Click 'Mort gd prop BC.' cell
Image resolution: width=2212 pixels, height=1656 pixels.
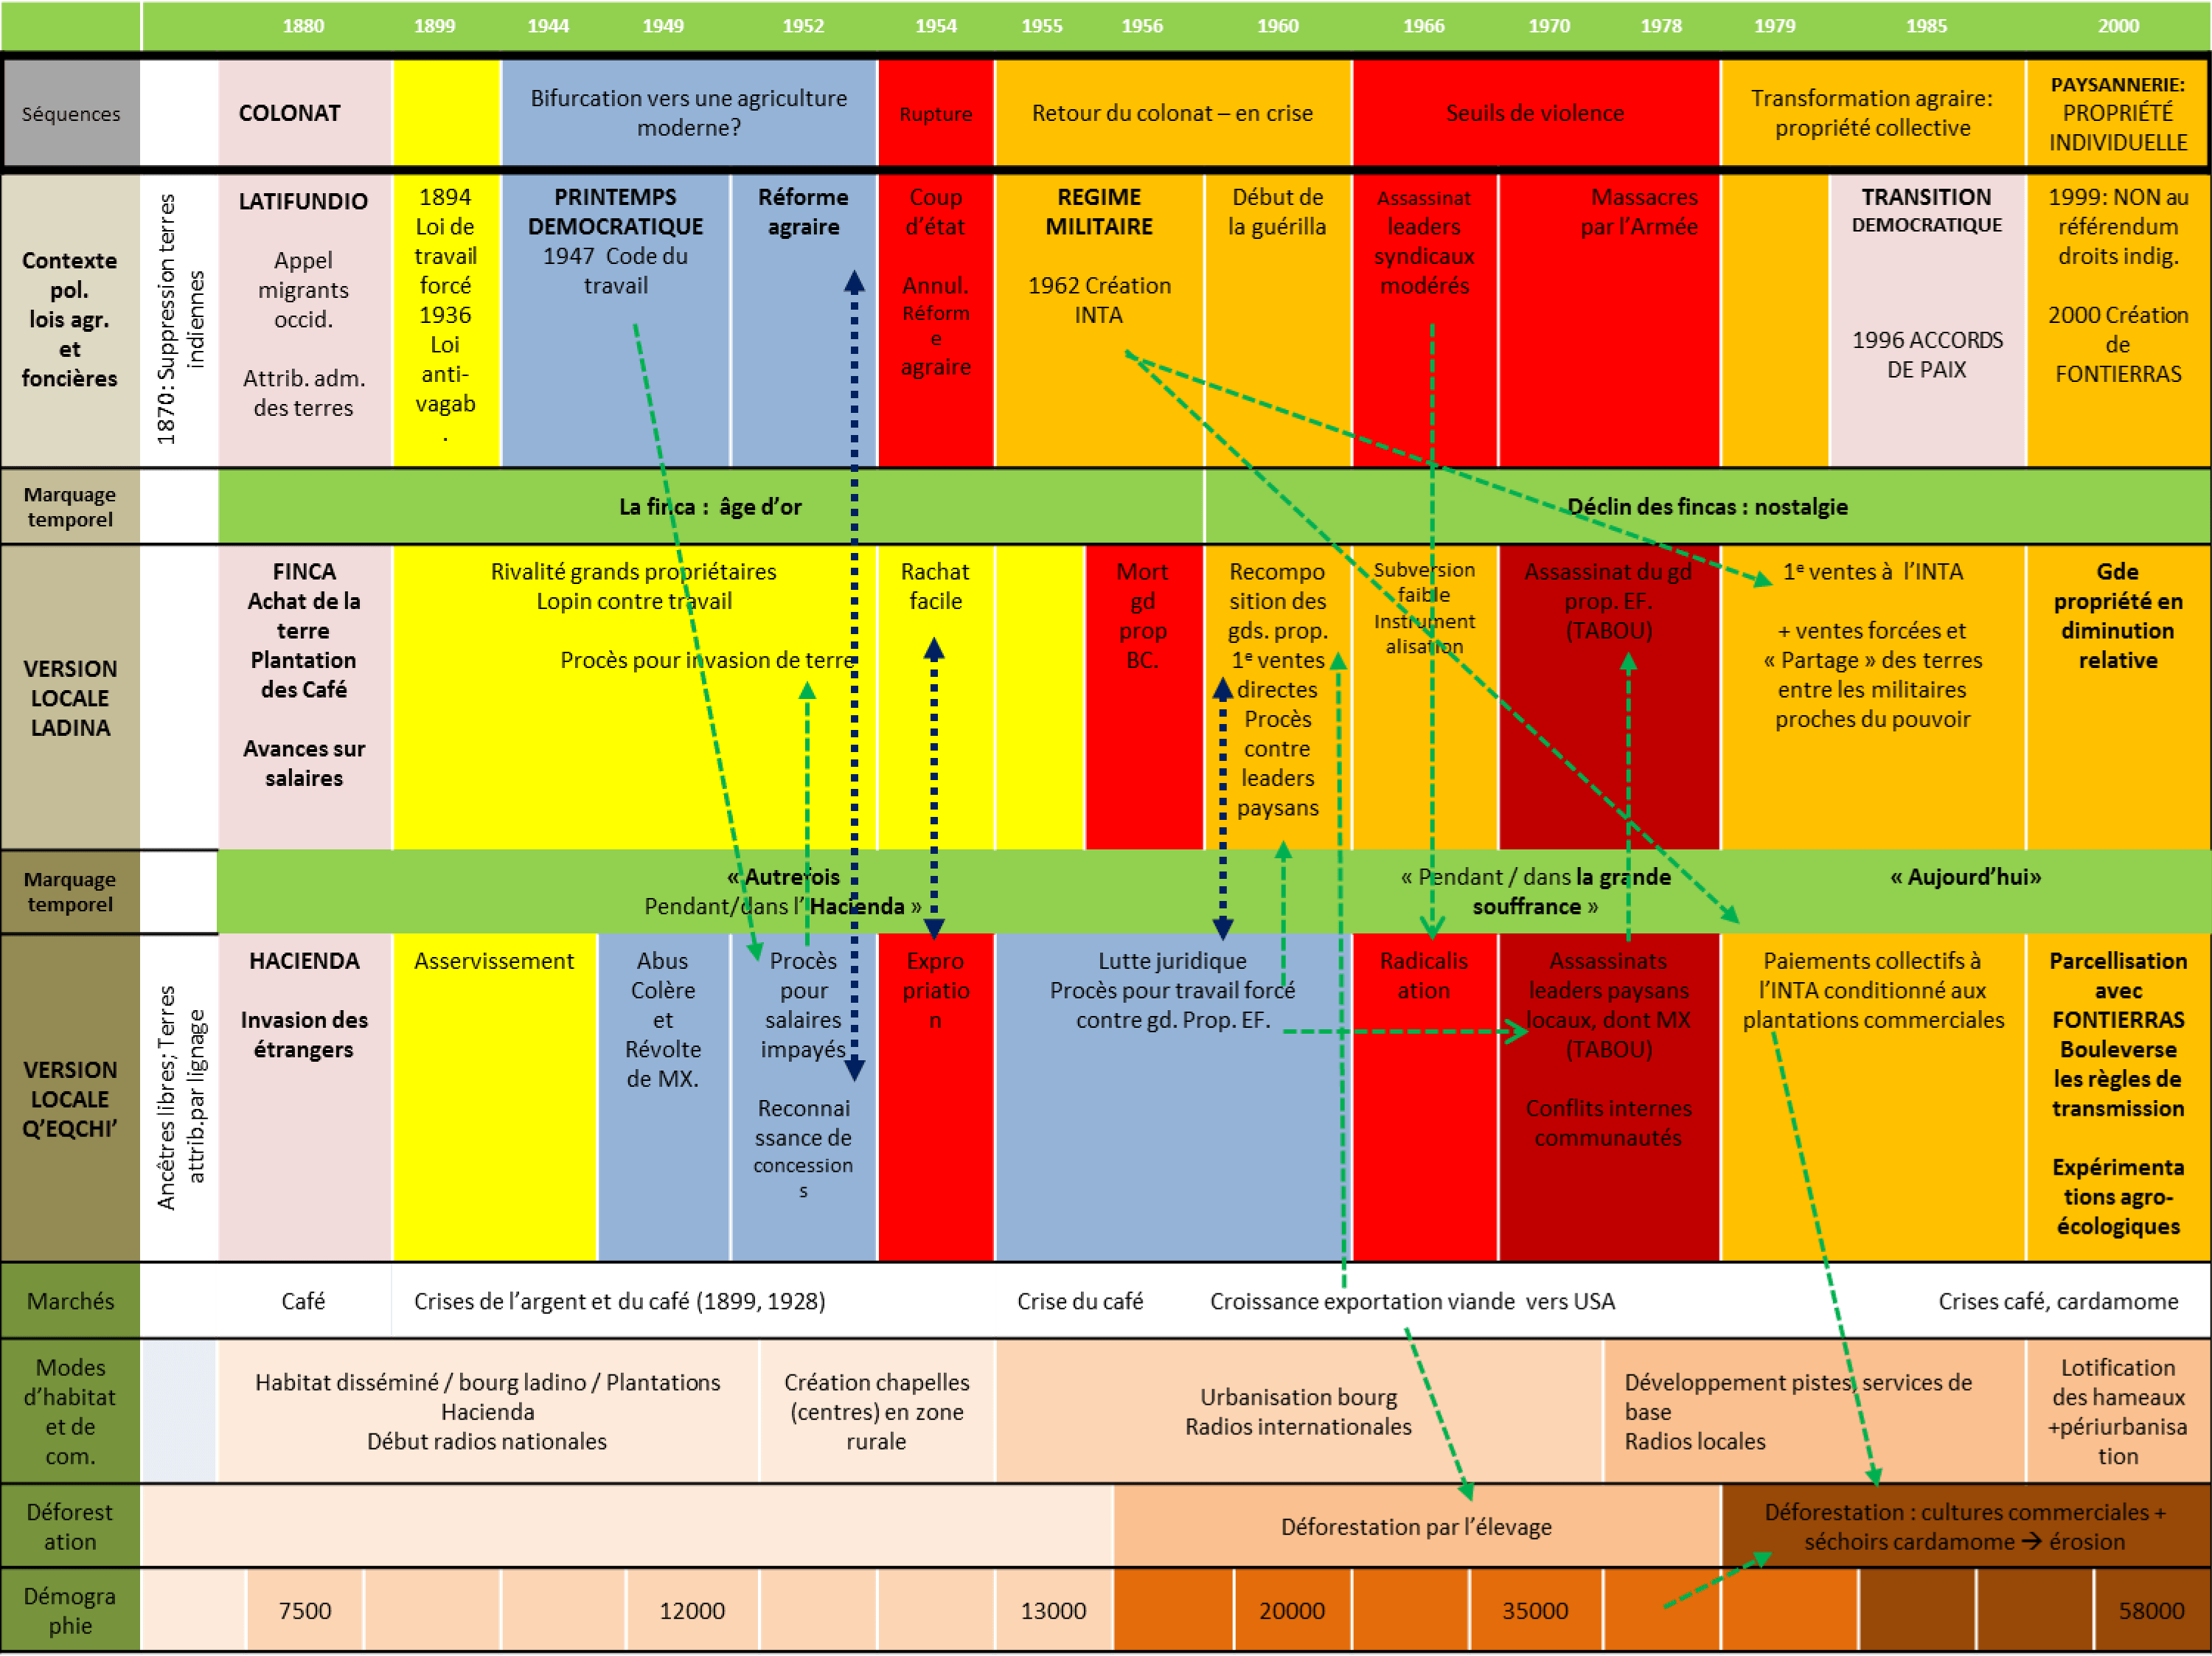[1143, 698]
